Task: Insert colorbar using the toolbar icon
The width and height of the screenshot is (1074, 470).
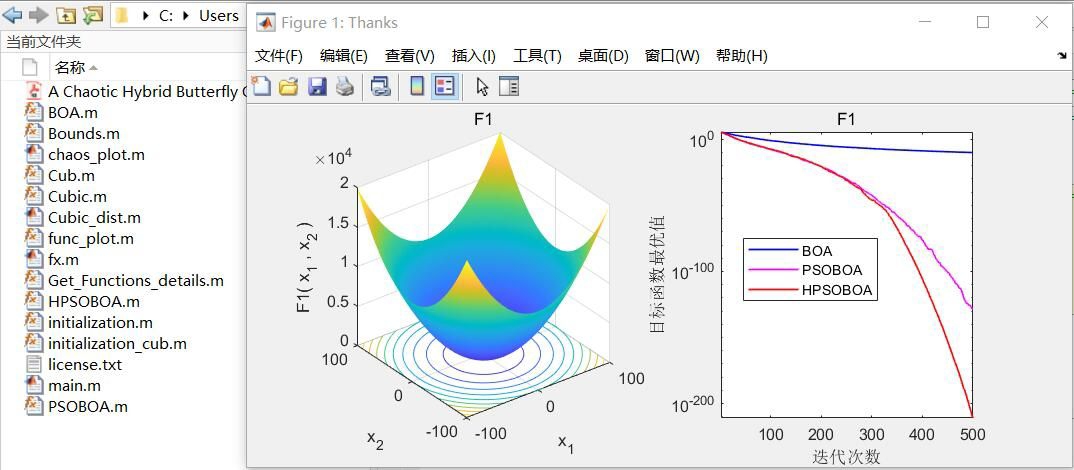Action: pyautogui.click(x=416, y=86)
